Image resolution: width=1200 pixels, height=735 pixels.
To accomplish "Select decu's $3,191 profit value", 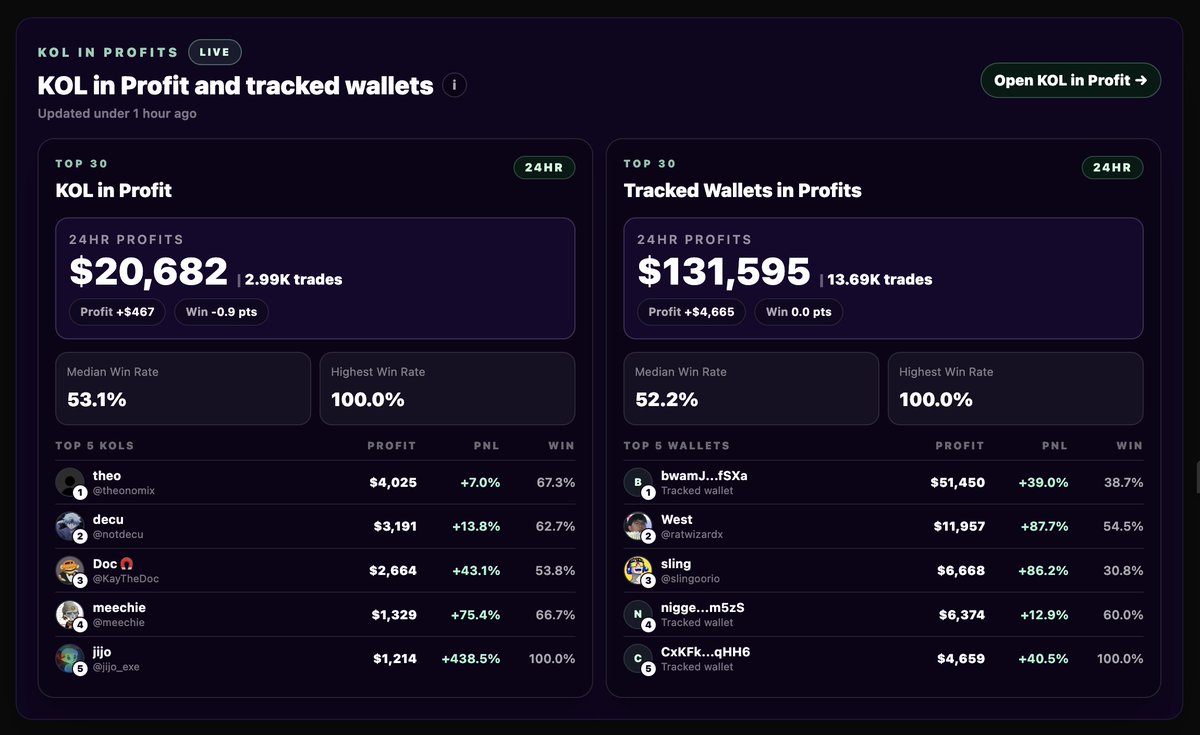I will pos(395,527).
